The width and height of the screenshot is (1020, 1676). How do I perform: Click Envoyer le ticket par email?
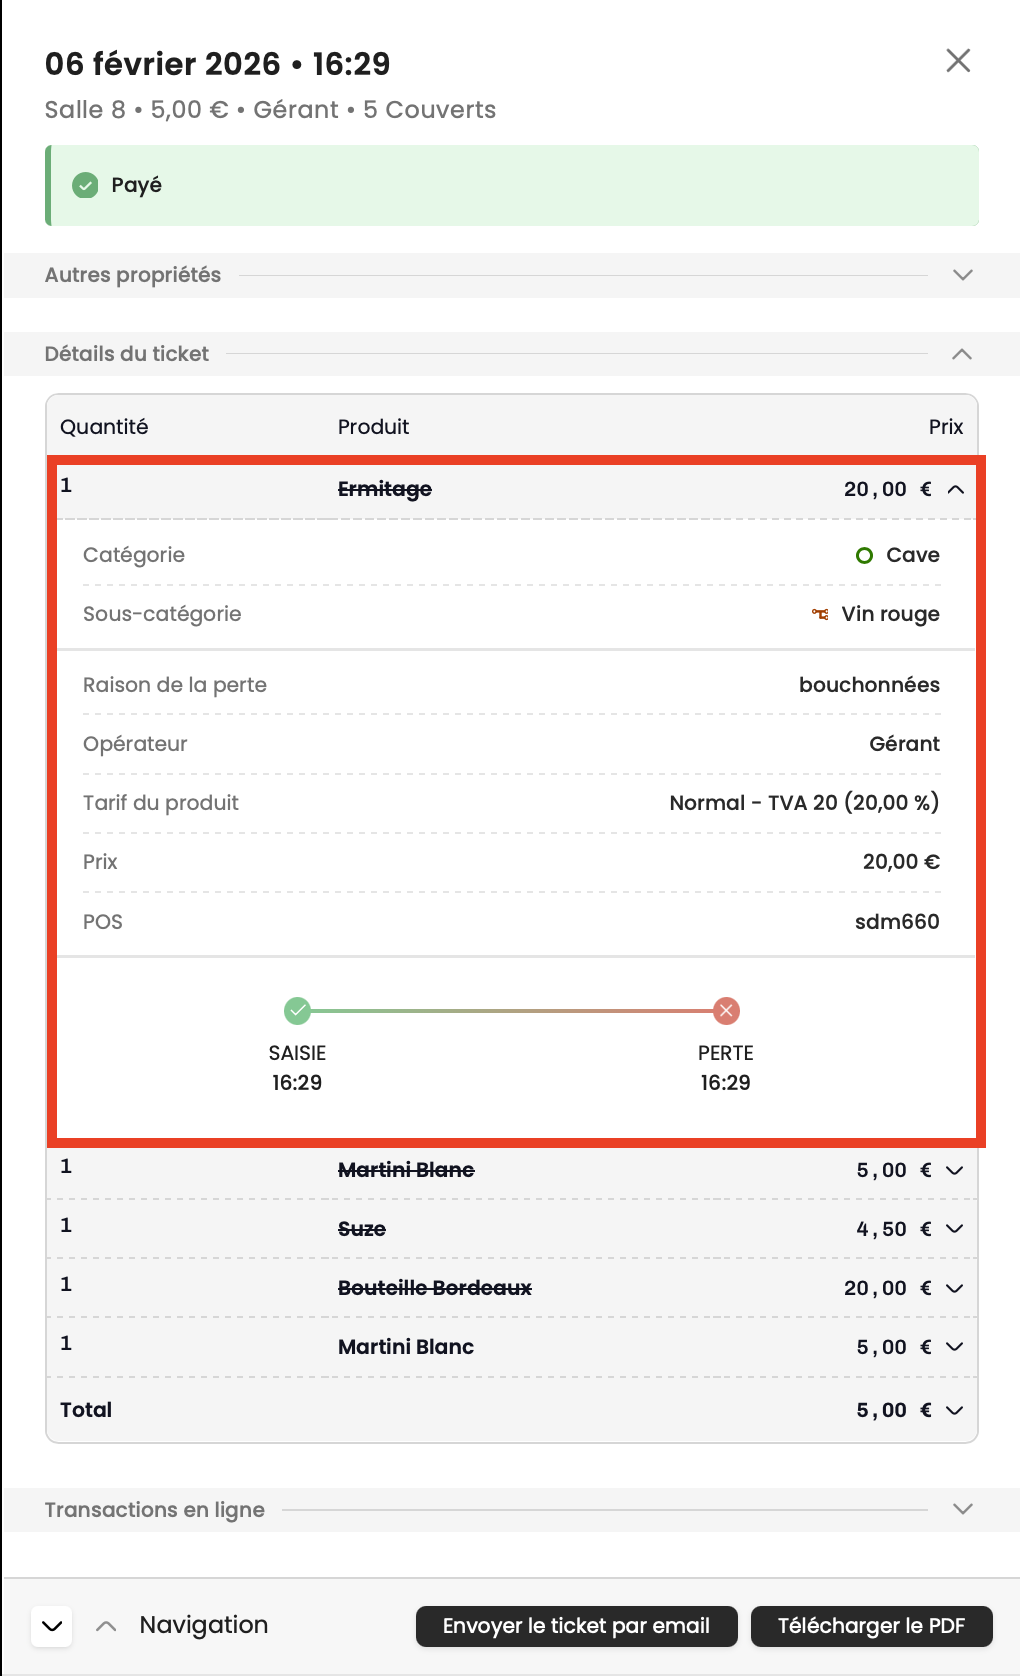coord(576,1626)
